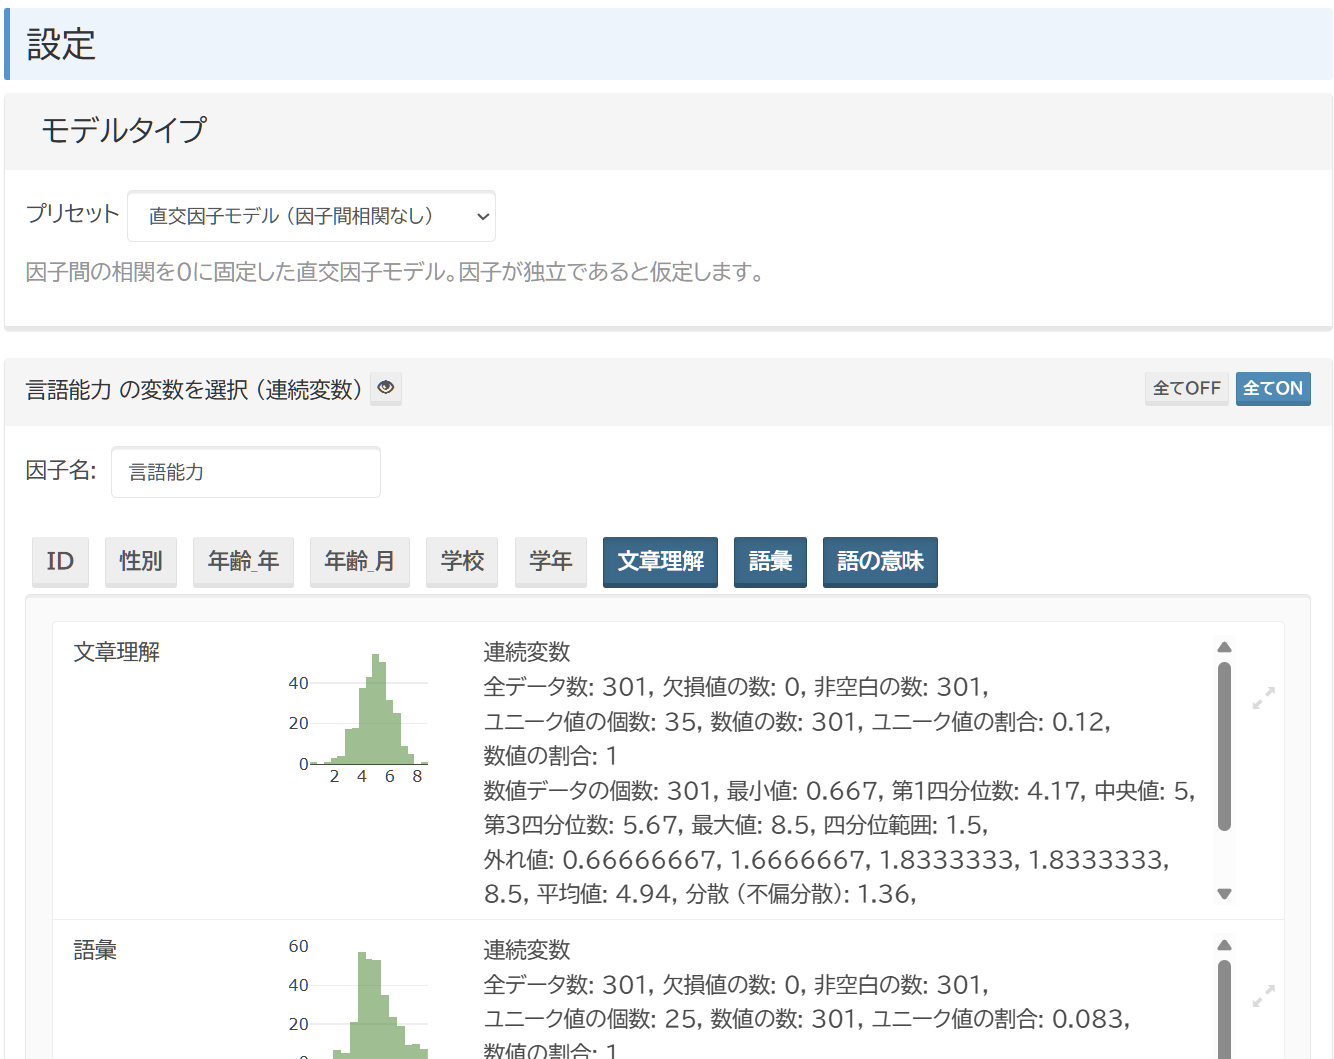Click the expand icon on the 文章理解 card
Image resolution: width=1334 pixels, height=1059 pixels.
[x=1263, y=698]
